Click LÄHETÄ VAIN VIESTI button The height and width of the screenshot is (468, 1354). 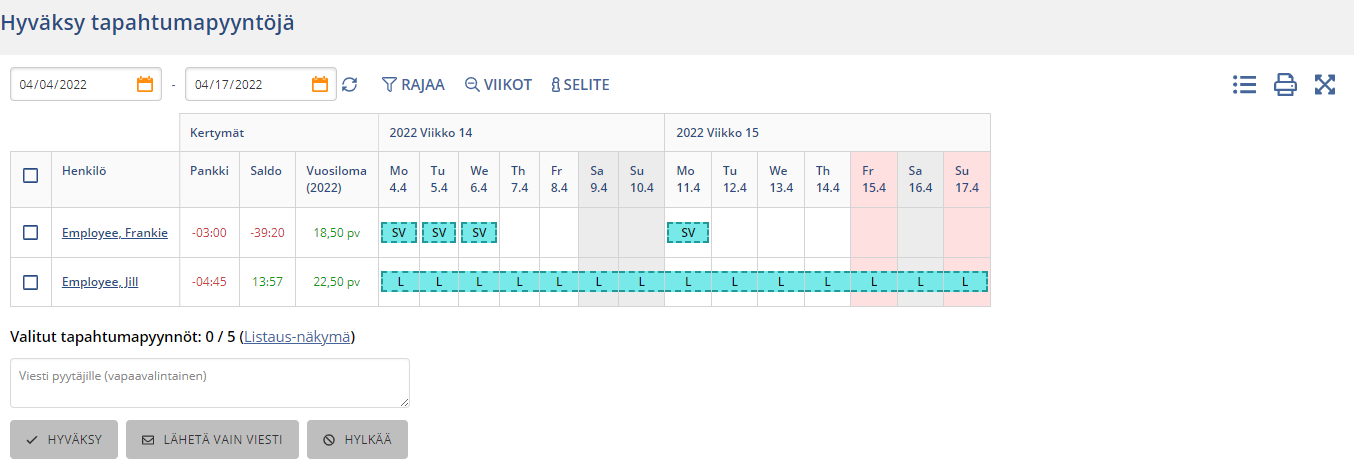click(x=212, y=439)
